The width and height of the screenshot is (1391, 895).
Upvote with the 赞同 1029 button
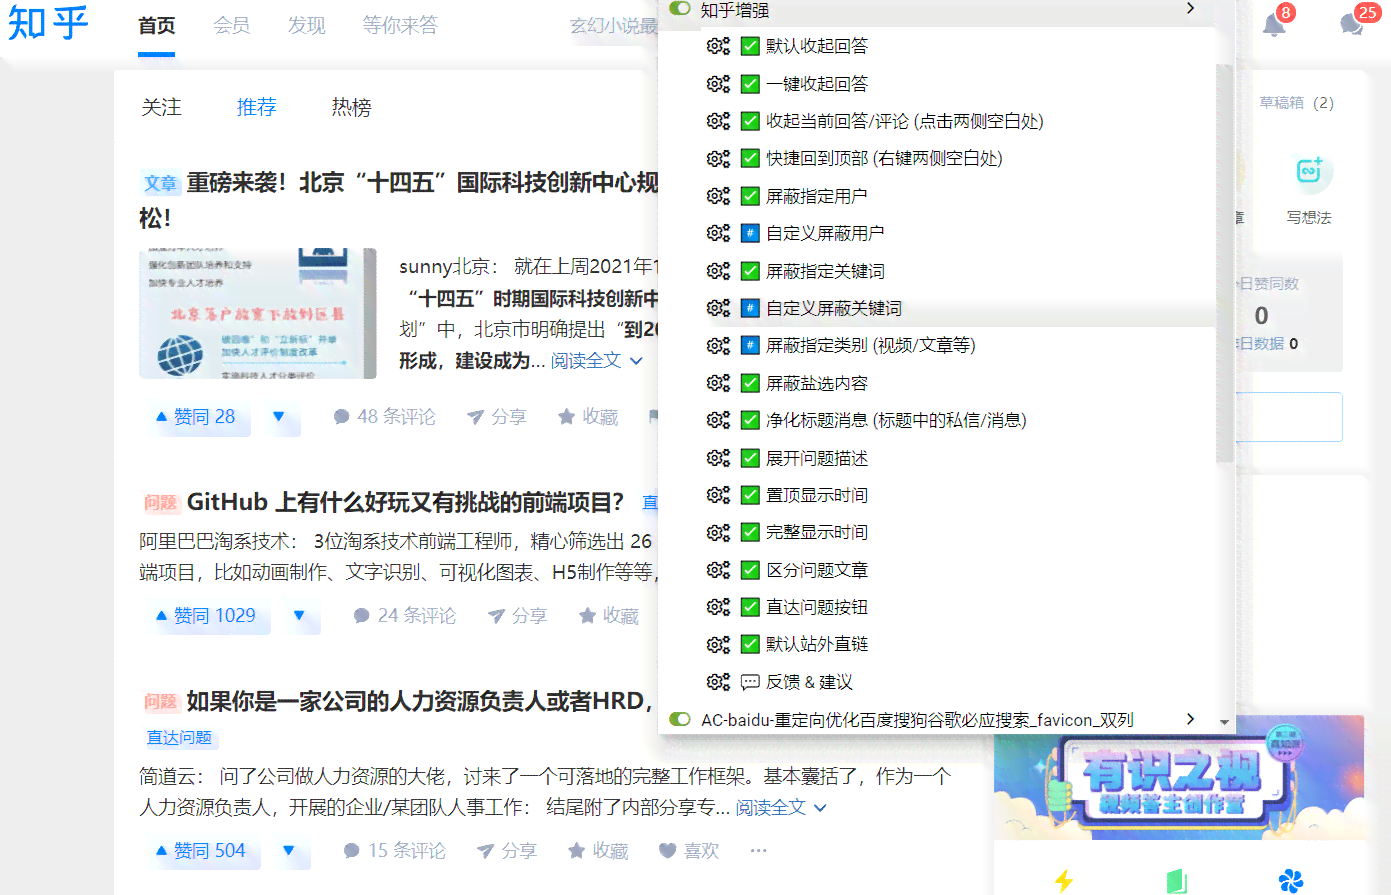pyautogui.click(x=205, y=616)
